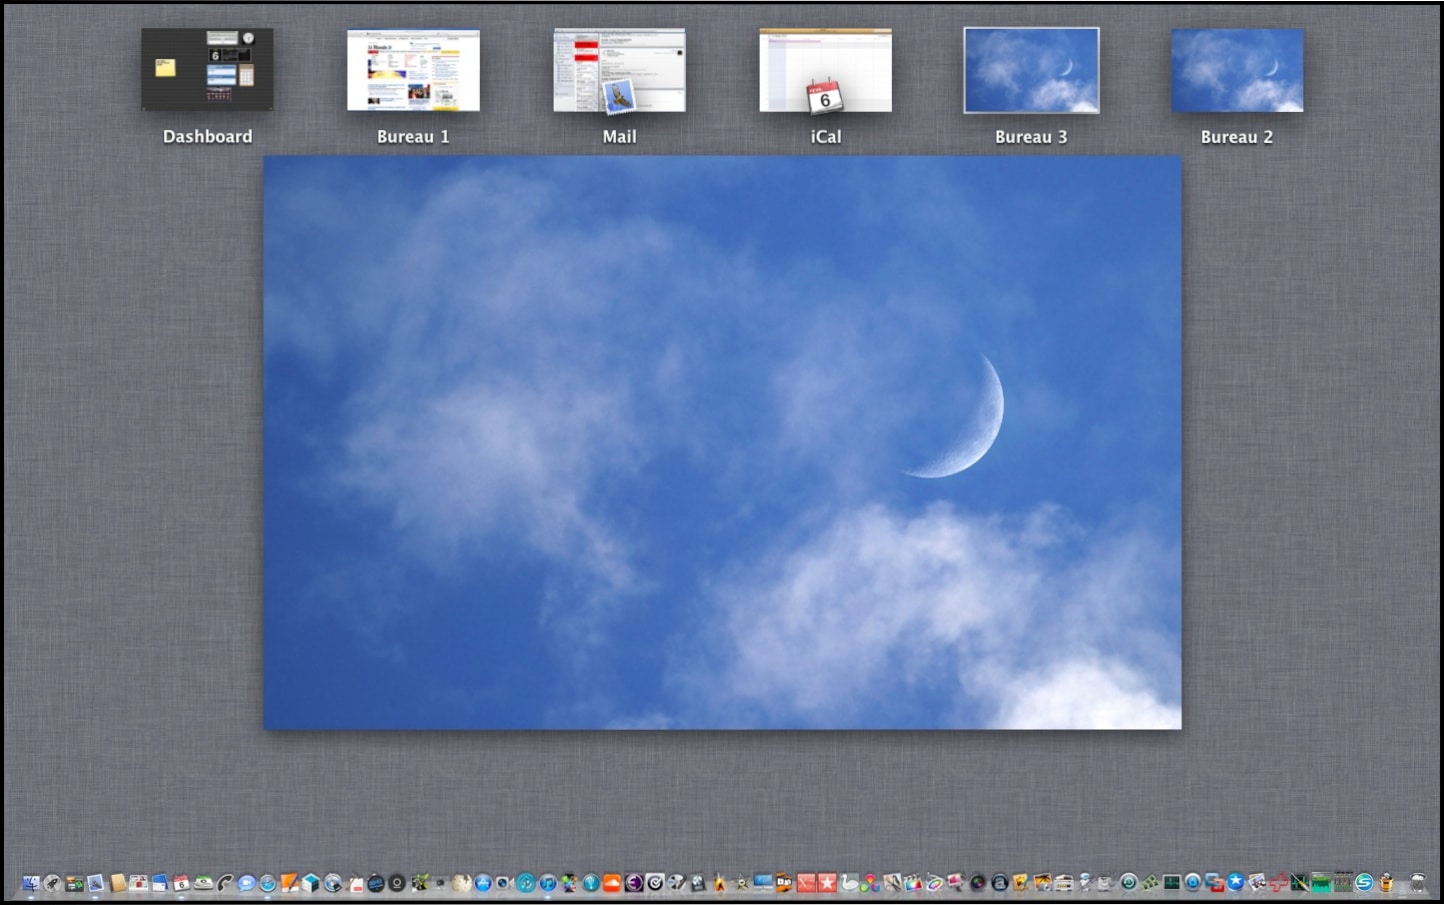Click the large moon desktop preview
The width and height of the screenshot is (1444, 905).
point(722,442)
